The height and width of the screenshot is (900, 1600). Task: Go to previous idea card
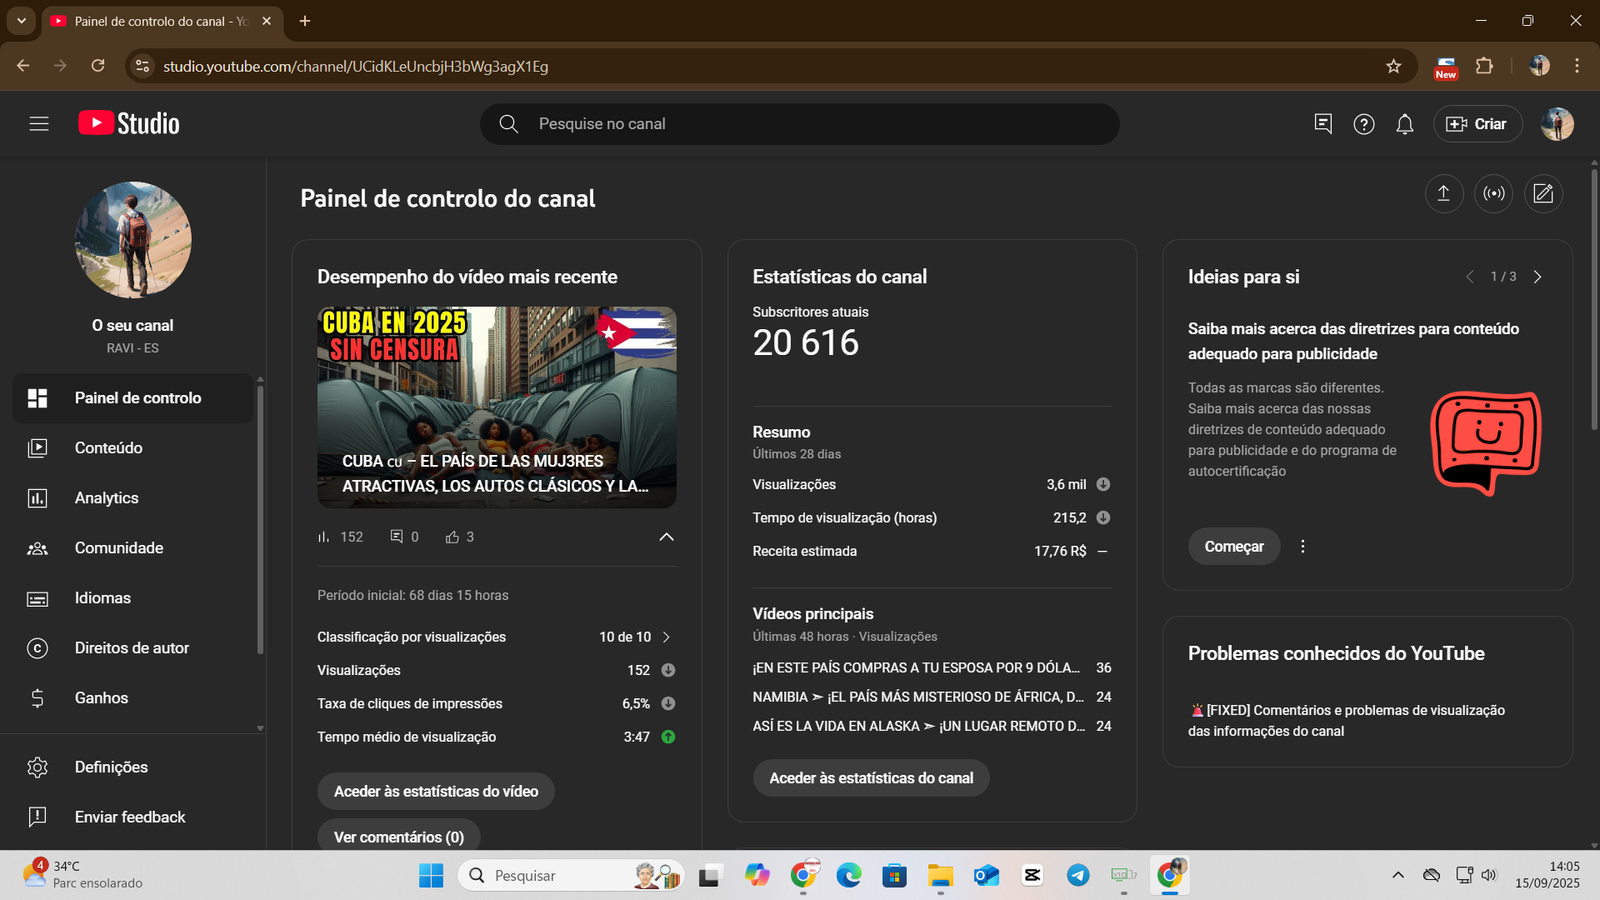(x=1470, y=277)
